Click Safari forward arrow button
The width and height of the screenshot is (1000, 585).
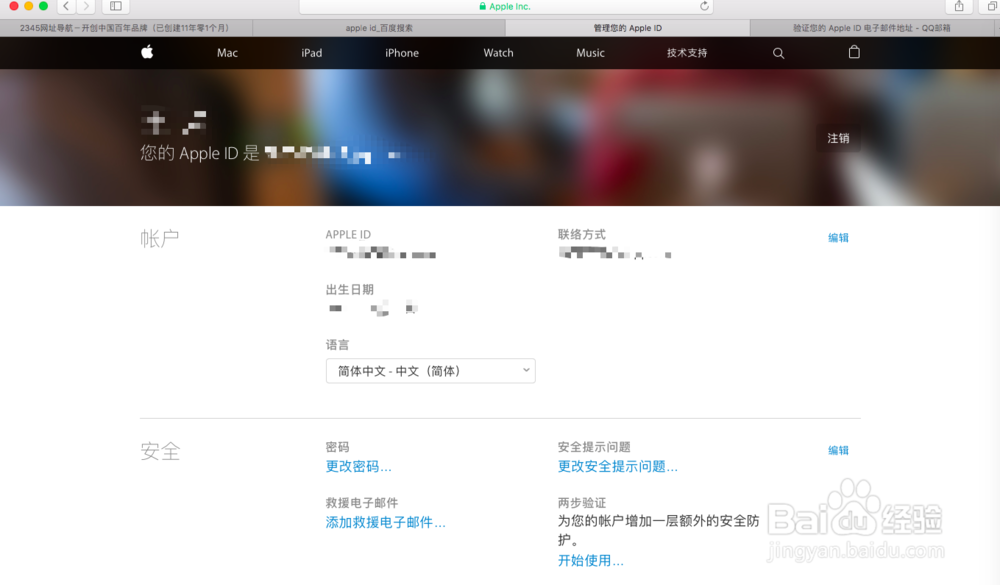pyautogui.click(x=86, y=6)
